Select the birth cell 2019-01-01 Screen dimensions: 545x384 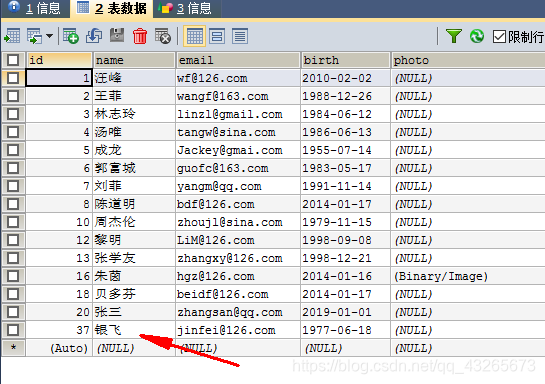pyautogui.click(x=345, y=312)
